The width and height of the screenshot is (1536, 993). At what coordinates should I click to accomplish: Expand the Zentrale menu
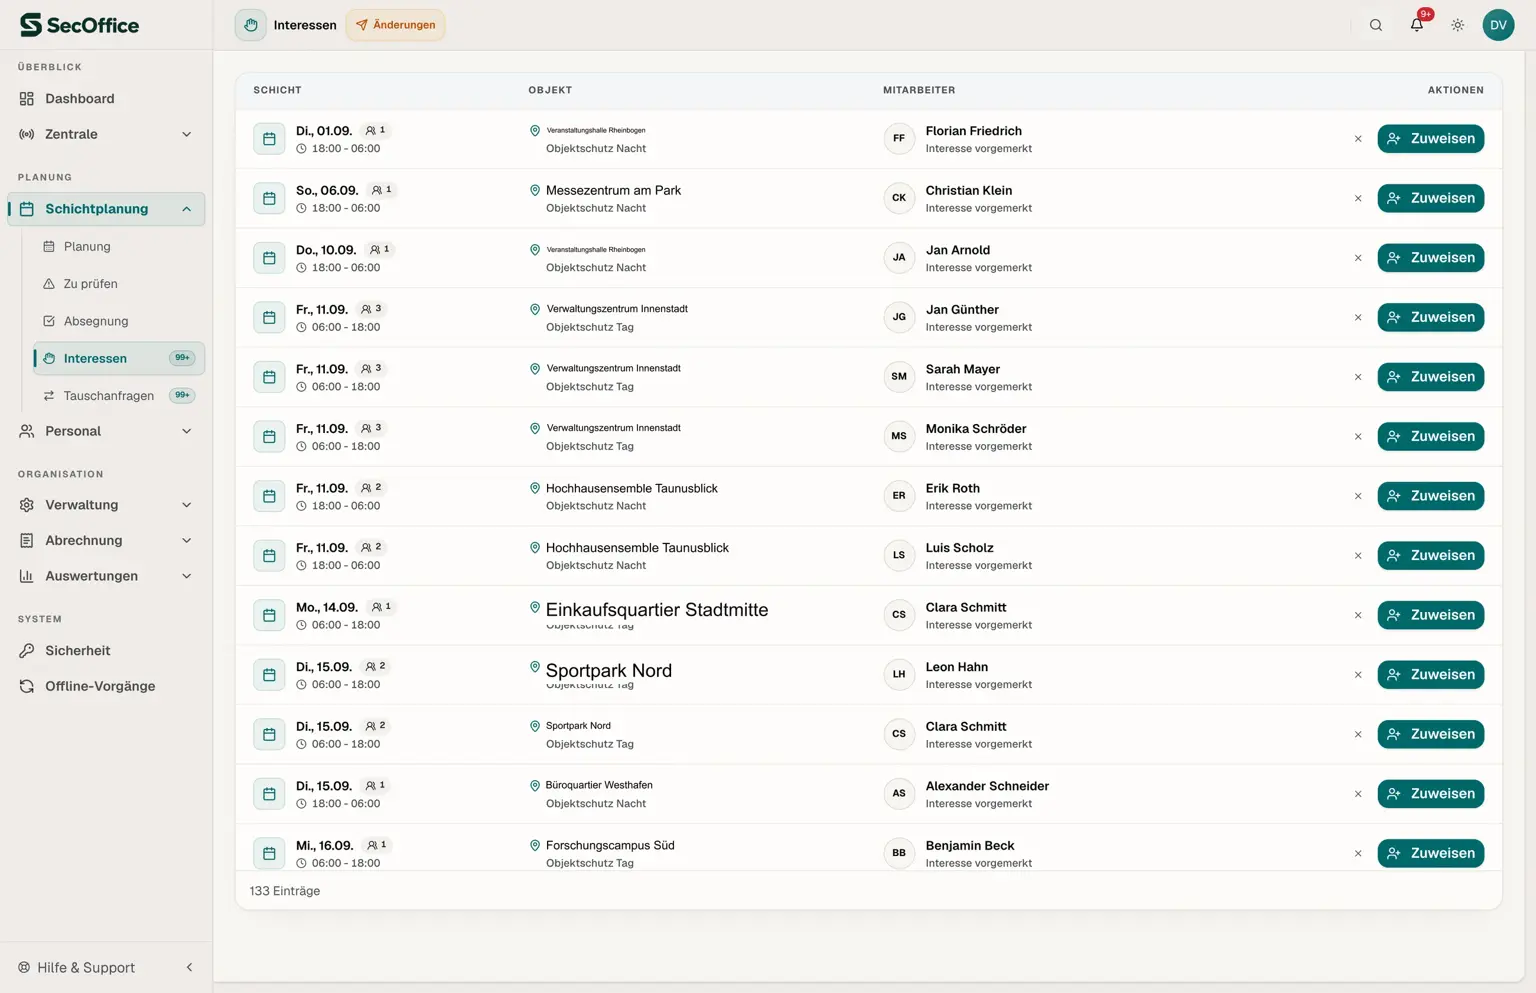tap(106, 134)
